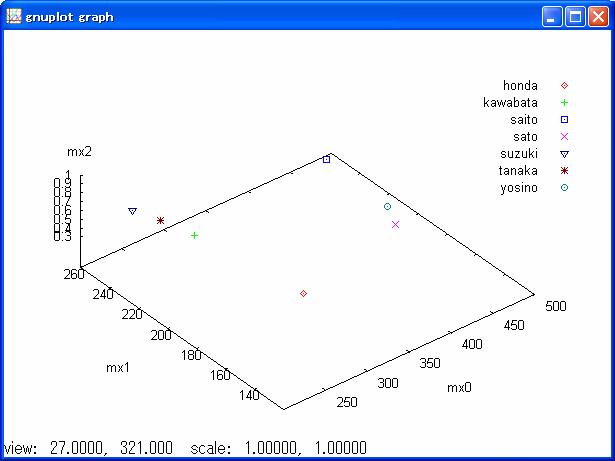Click the mx1 axis label
This screenshot has height=461, width=615.
point(119,367)
